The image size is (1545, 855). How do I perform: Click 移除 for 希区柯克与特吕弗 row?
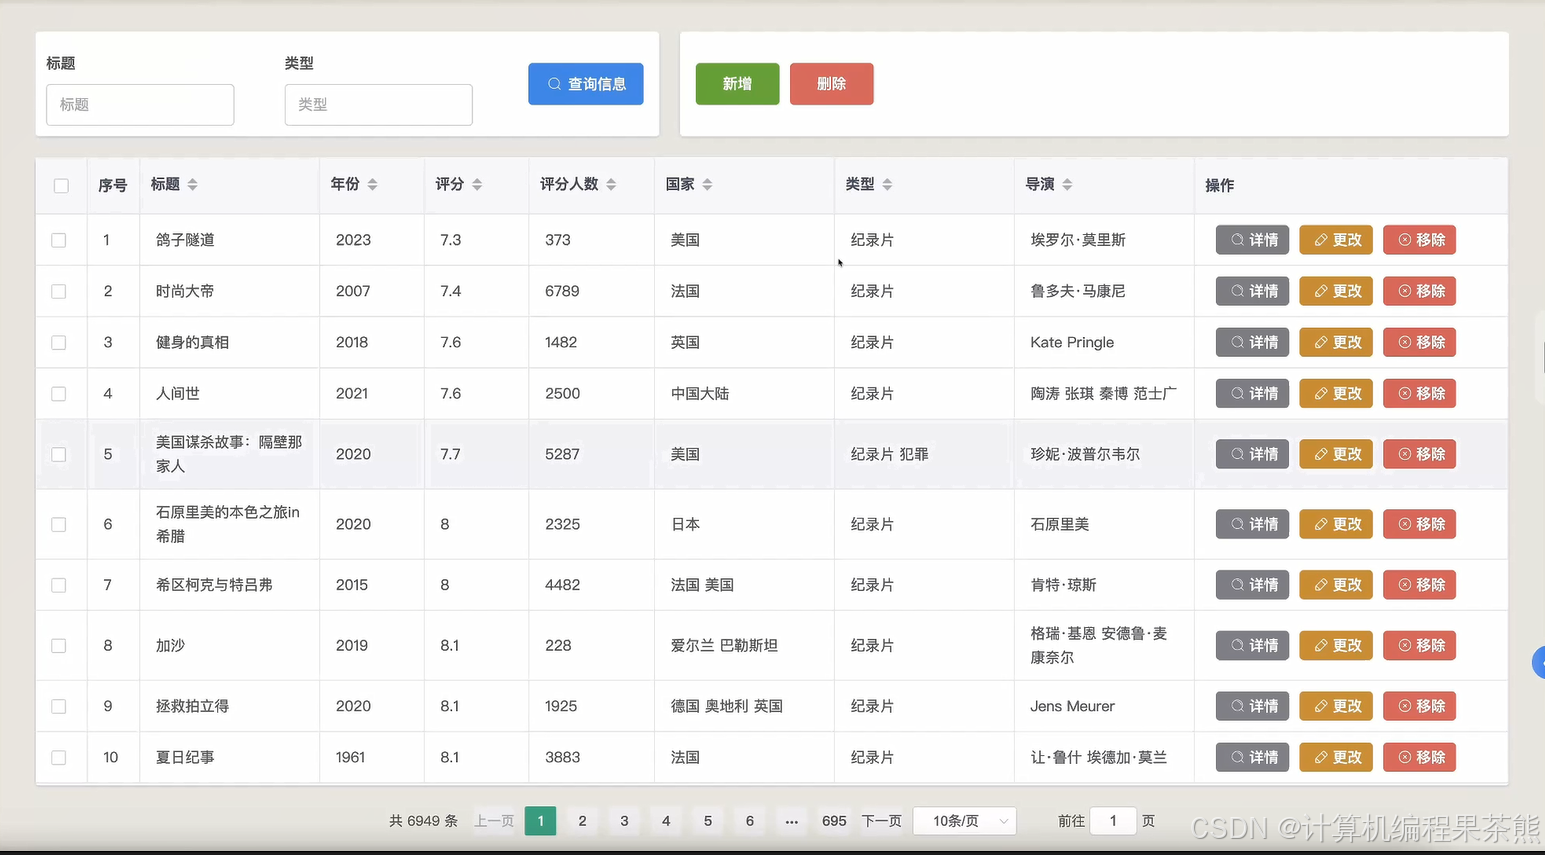(1419, 585)
